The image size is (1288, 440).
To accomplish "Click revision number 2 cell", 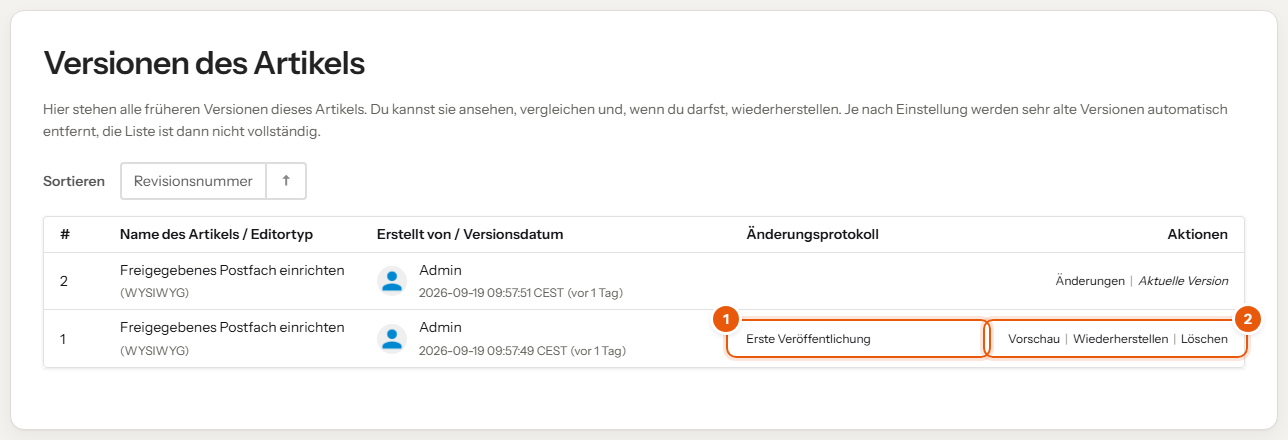I will click(64, 281).
